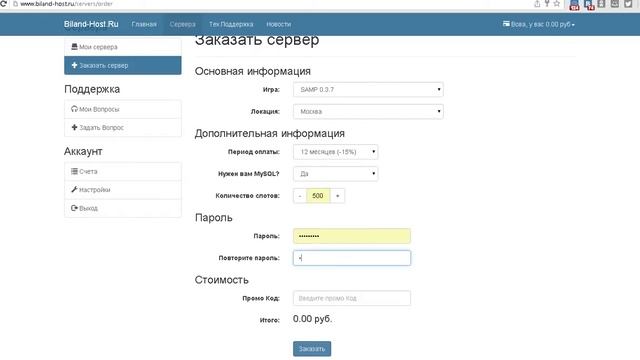640x360 pixels.
Task: Click the exit icon beside Выход
Action: coord(74,208)
